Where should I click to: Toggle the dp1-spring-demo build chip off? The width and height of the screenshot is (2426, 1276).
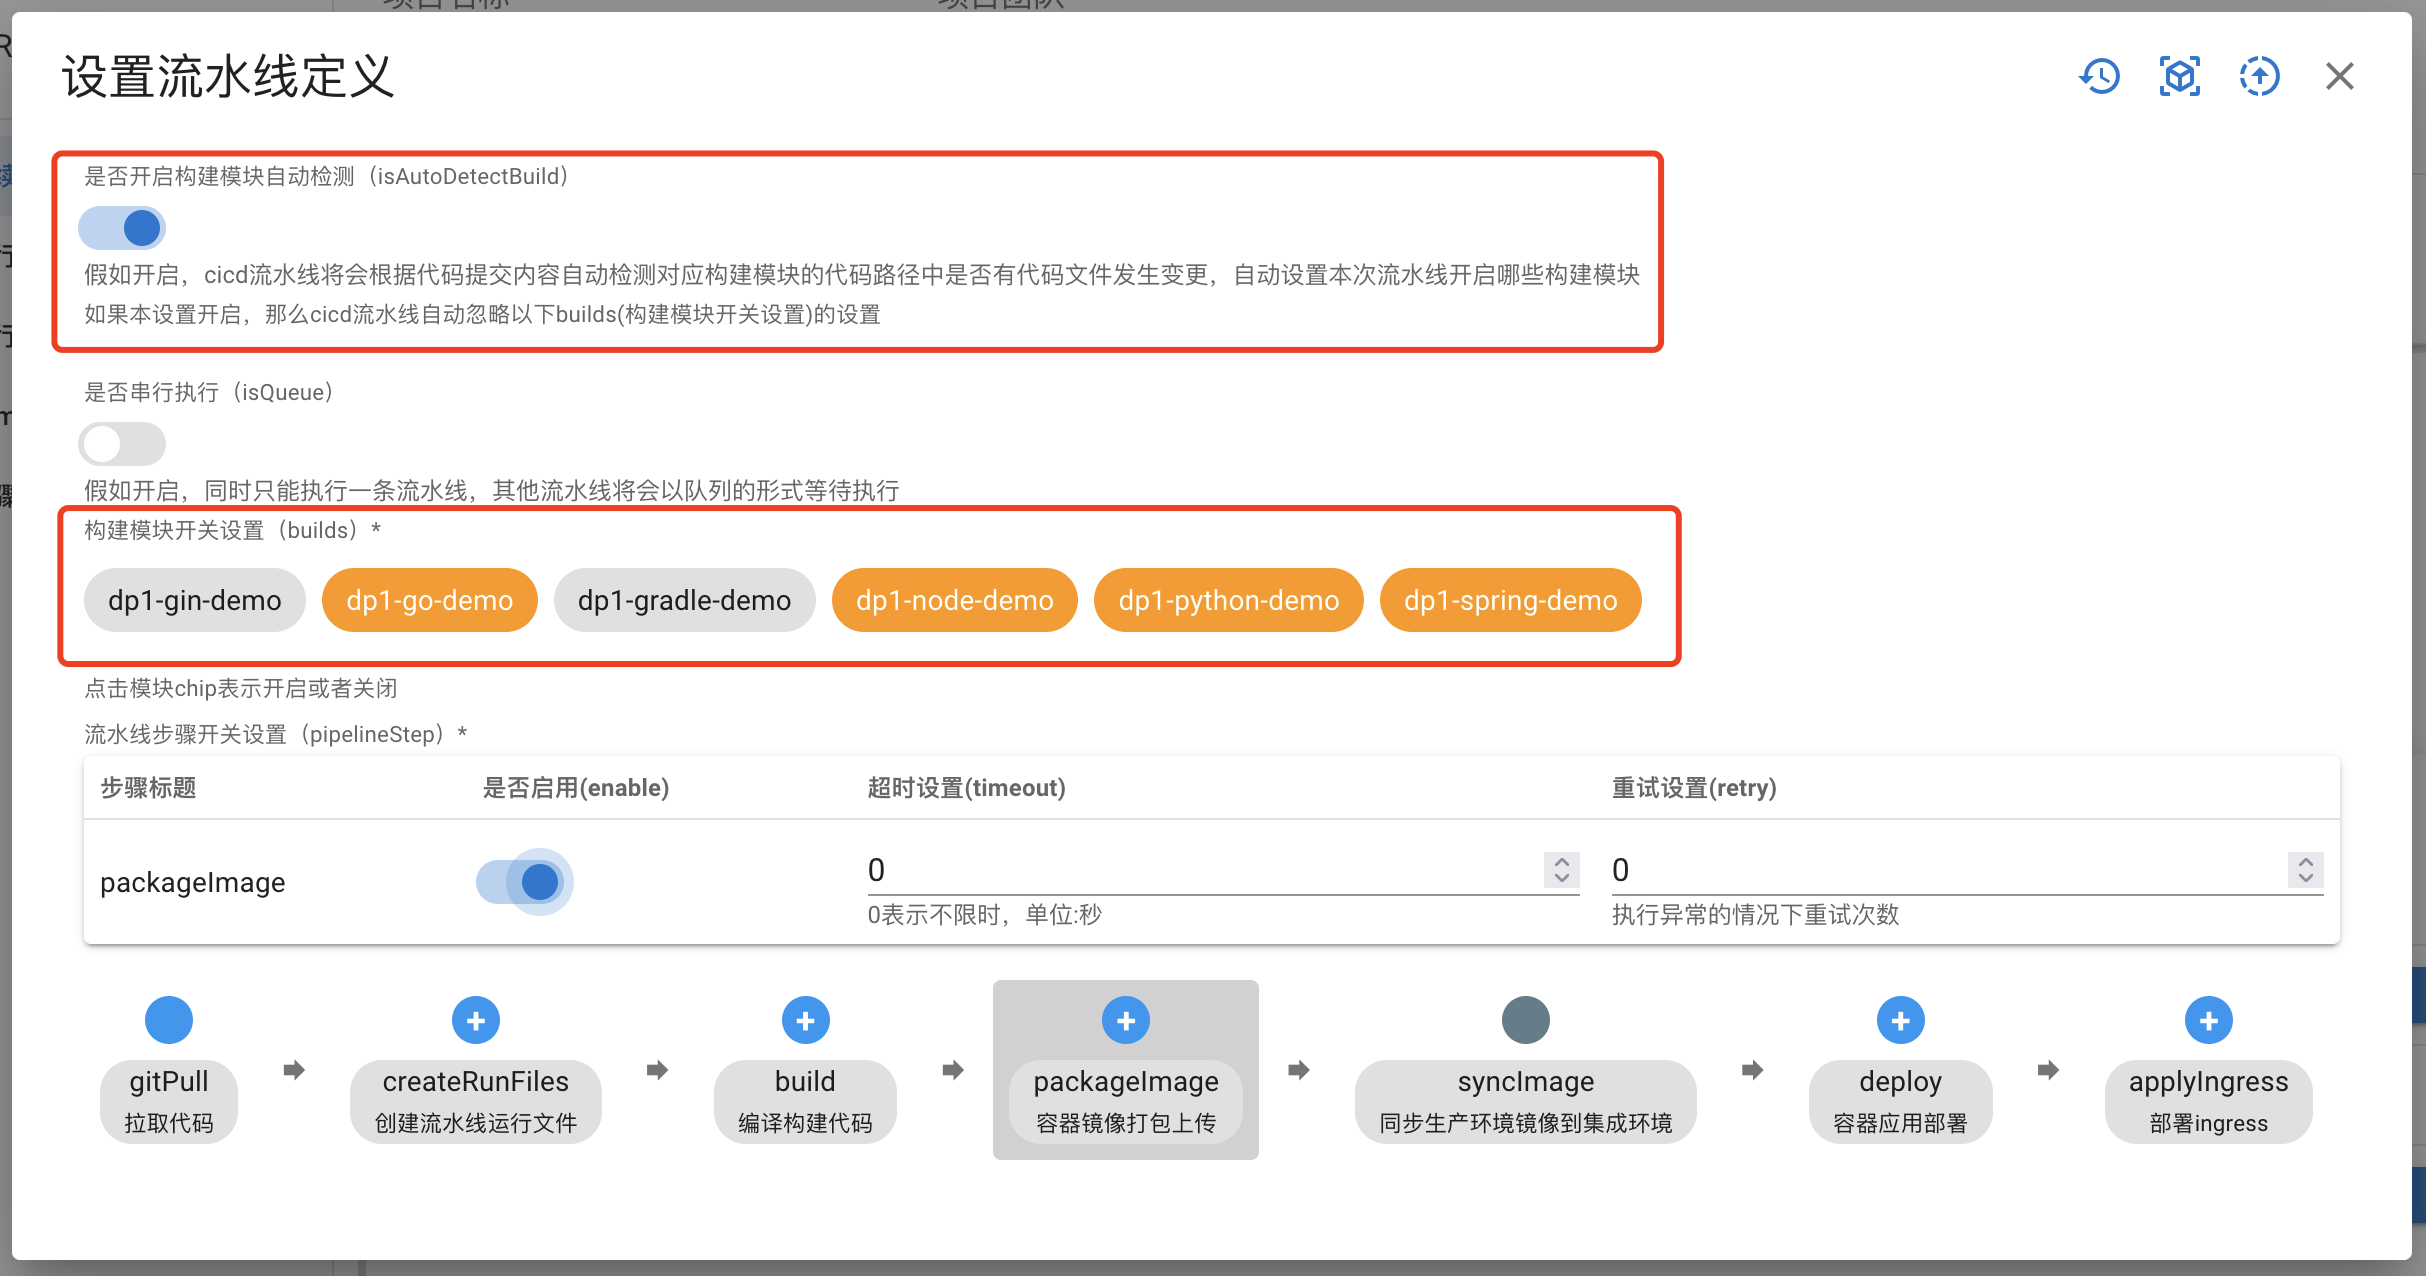1510,600
